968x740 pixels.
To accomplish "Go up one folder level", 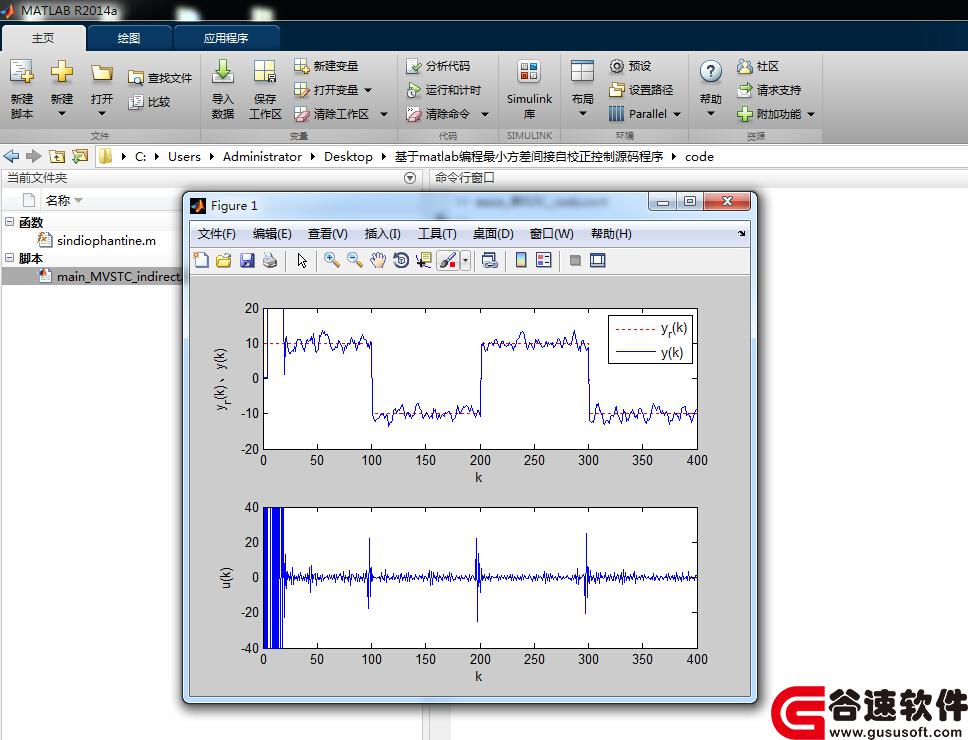I will 57,156.
